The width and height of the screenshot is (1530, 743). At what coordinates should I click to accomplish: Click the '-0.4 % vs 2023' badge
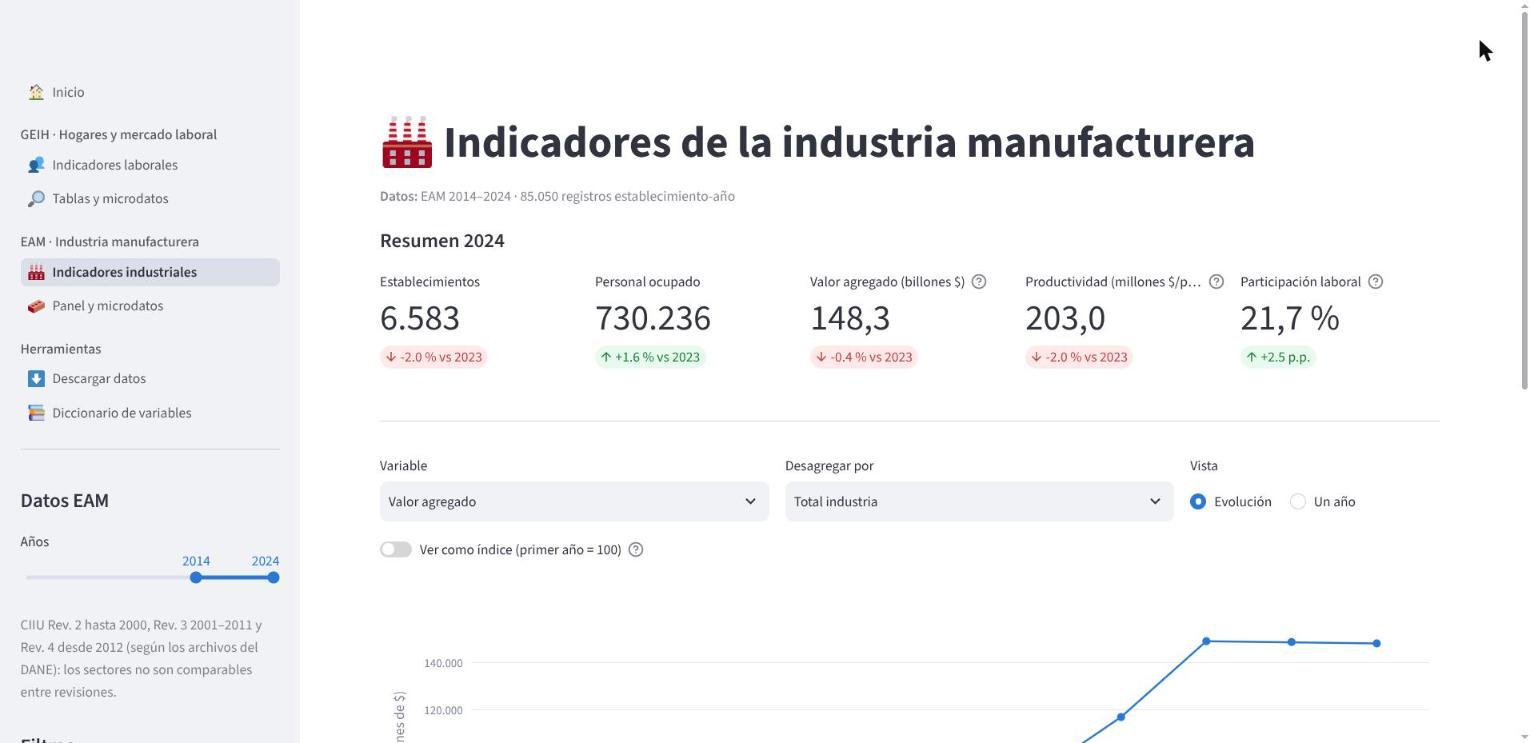click(x=864, y=357)
